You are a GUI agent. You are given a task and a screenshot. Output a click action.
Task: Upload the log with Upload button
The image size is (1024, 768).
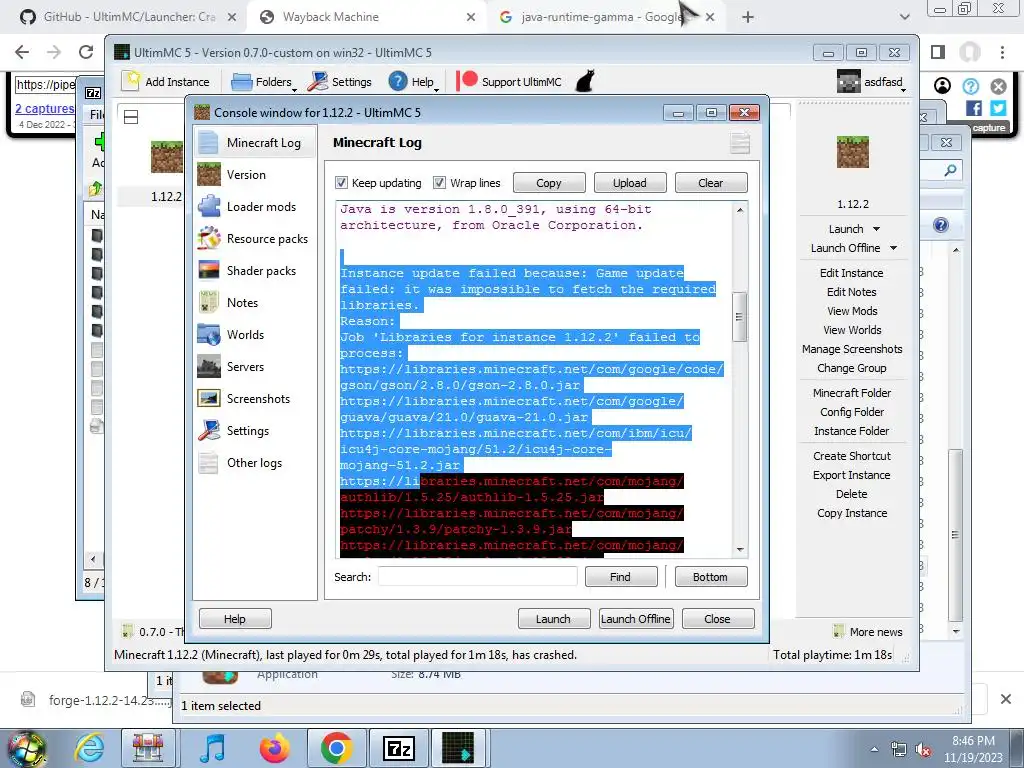(x=630, y=183)
